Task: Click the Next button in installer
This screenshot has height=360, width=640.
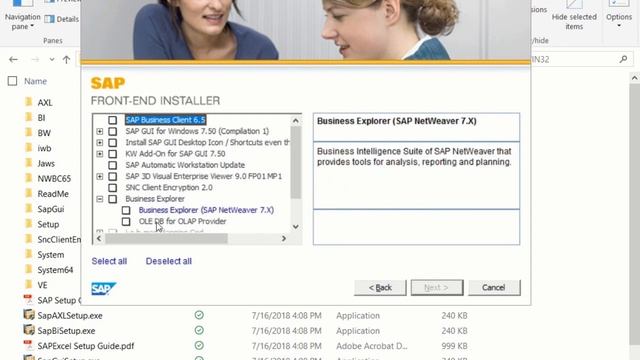Action: (x=437, y=288)
